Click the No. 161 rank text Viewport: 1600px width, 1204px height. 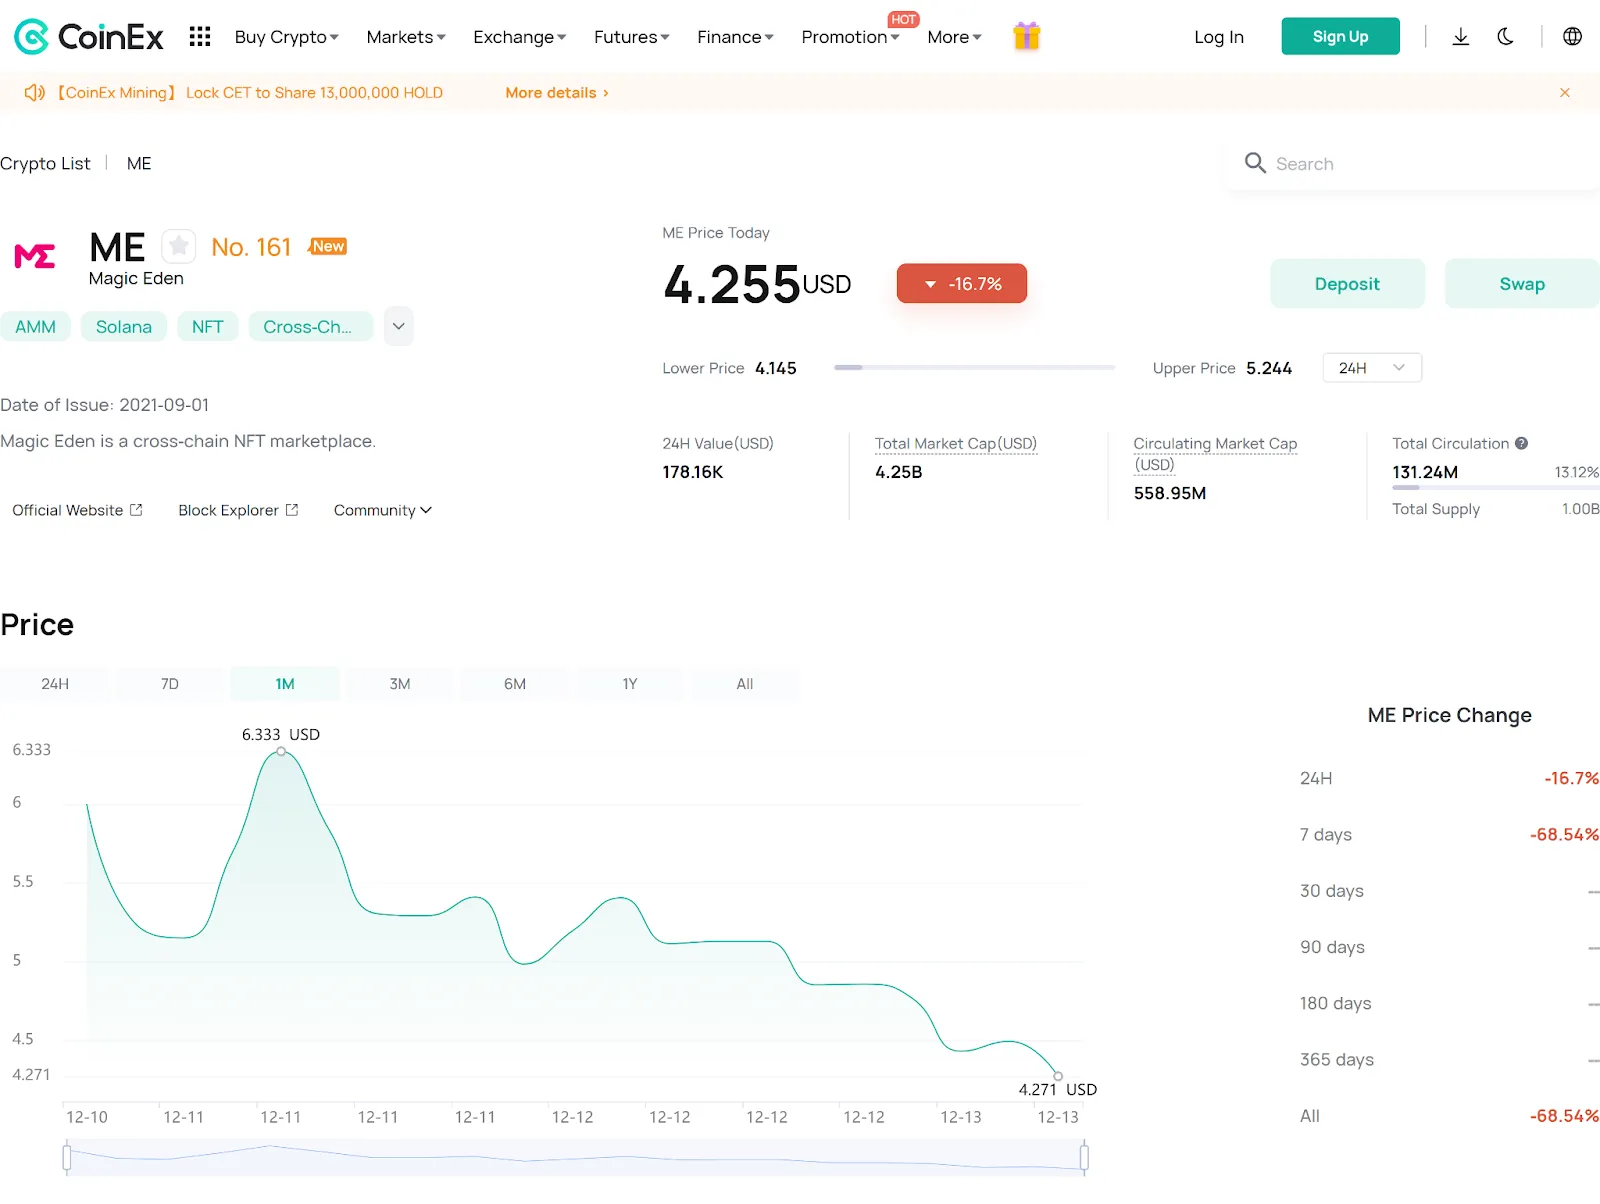251,247
